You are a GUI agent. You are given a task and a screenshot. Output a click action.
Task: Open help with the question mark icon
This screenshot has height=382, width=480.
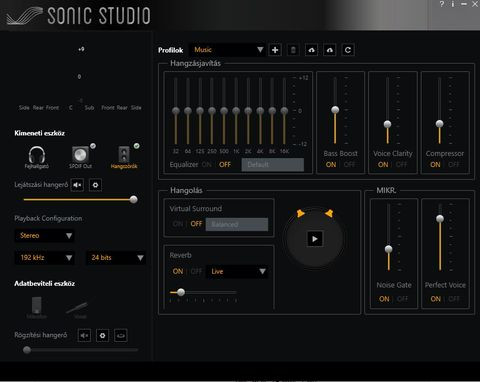[442, 4]
